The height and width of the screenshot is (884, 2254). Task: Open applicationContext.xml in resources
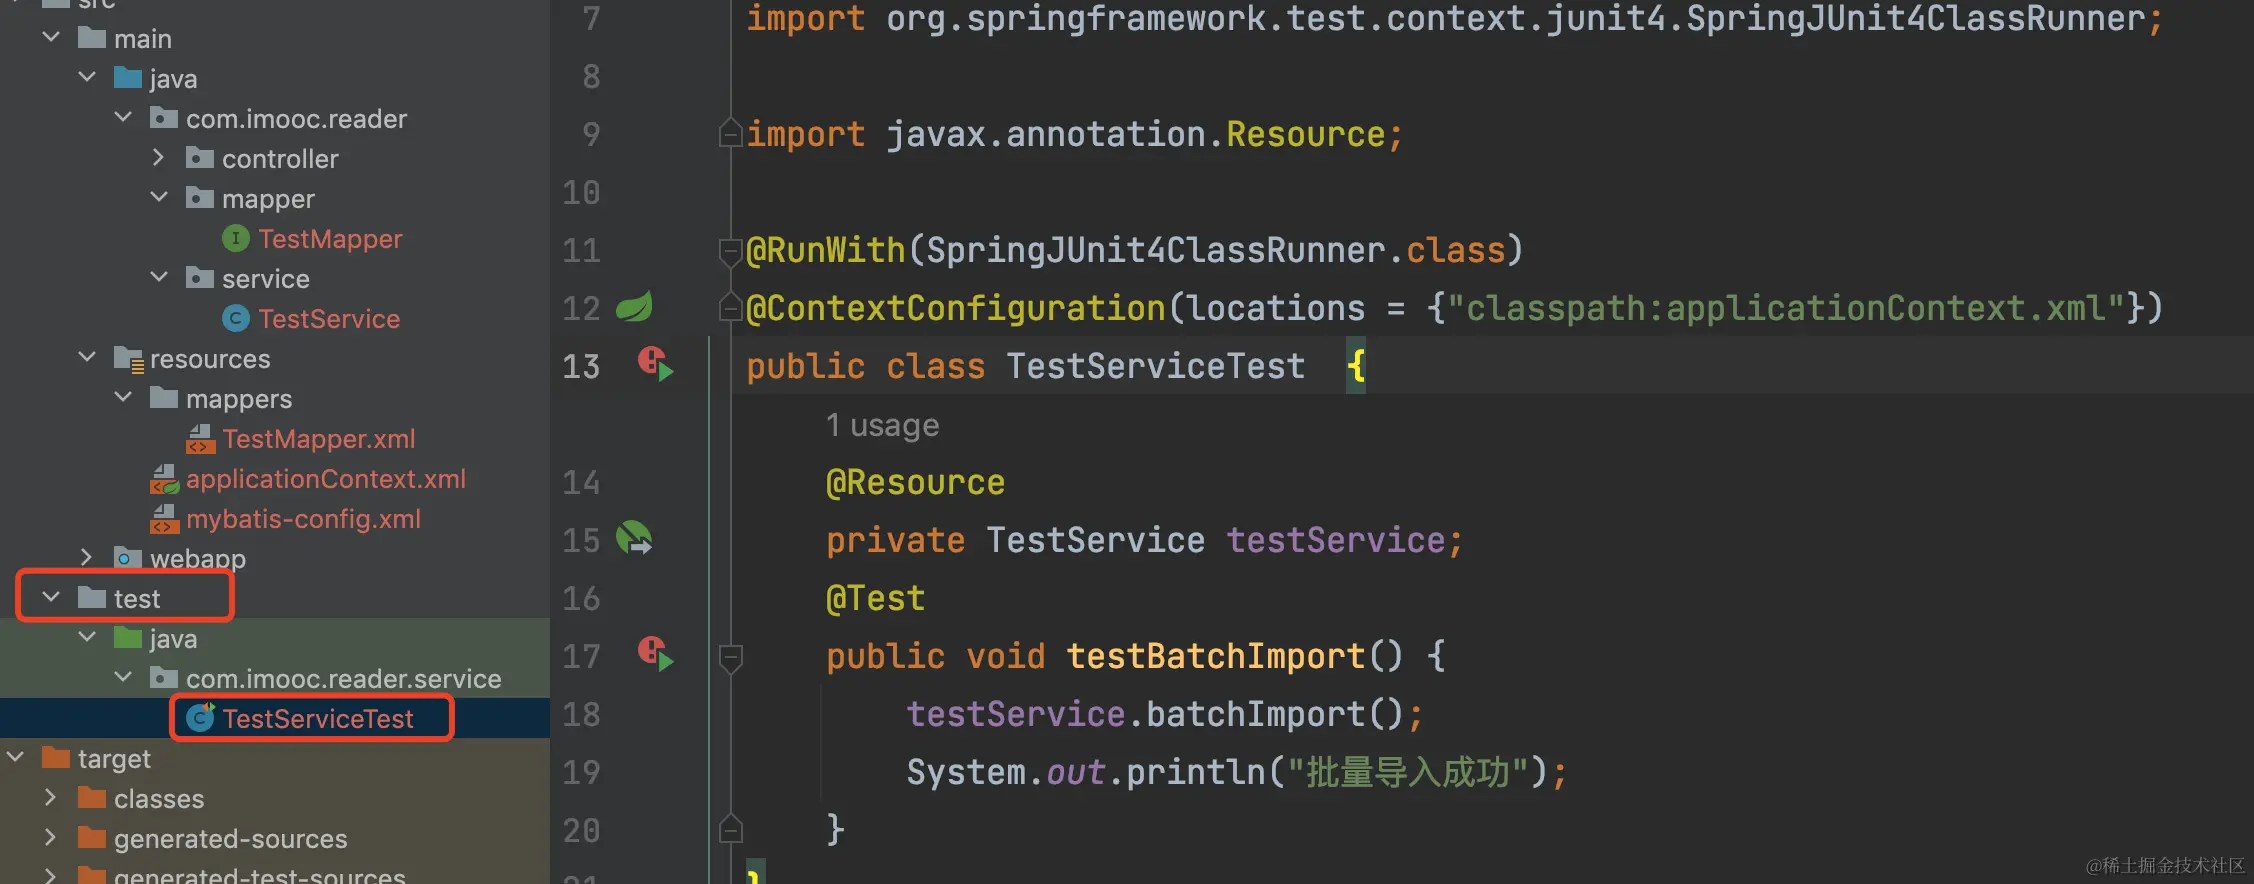(x=325, y=479)
